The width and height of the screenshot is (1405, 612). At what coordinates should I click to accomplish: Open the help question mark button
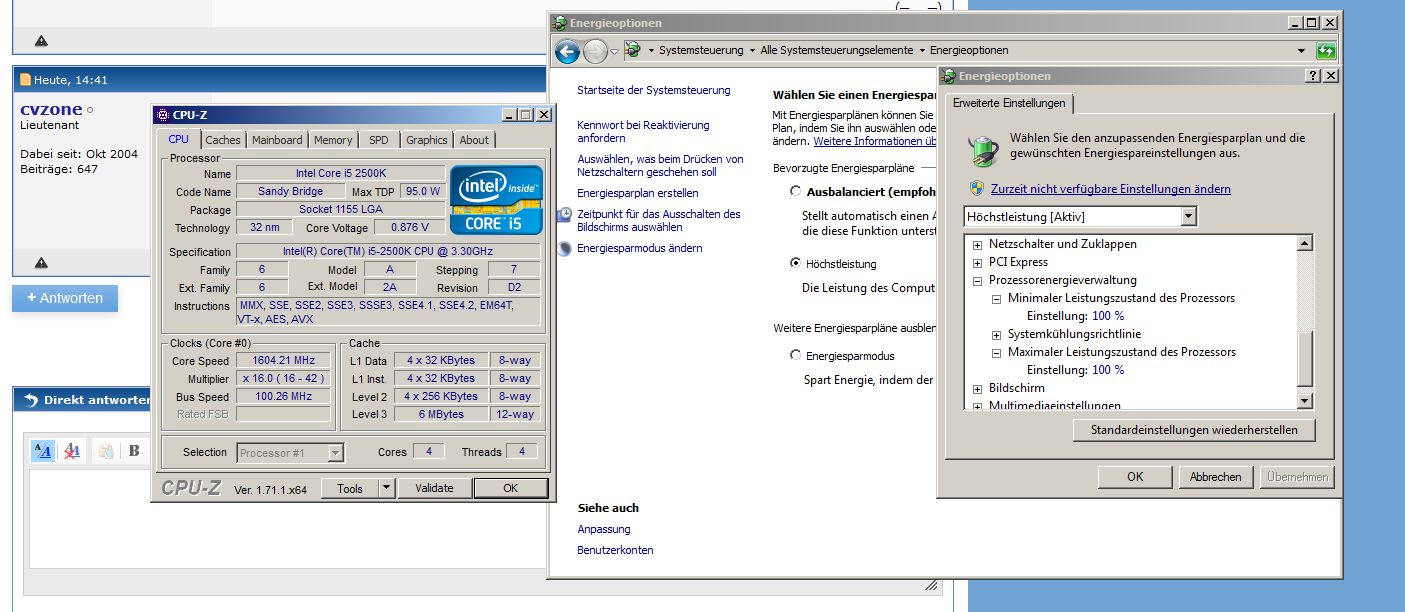1312,76
